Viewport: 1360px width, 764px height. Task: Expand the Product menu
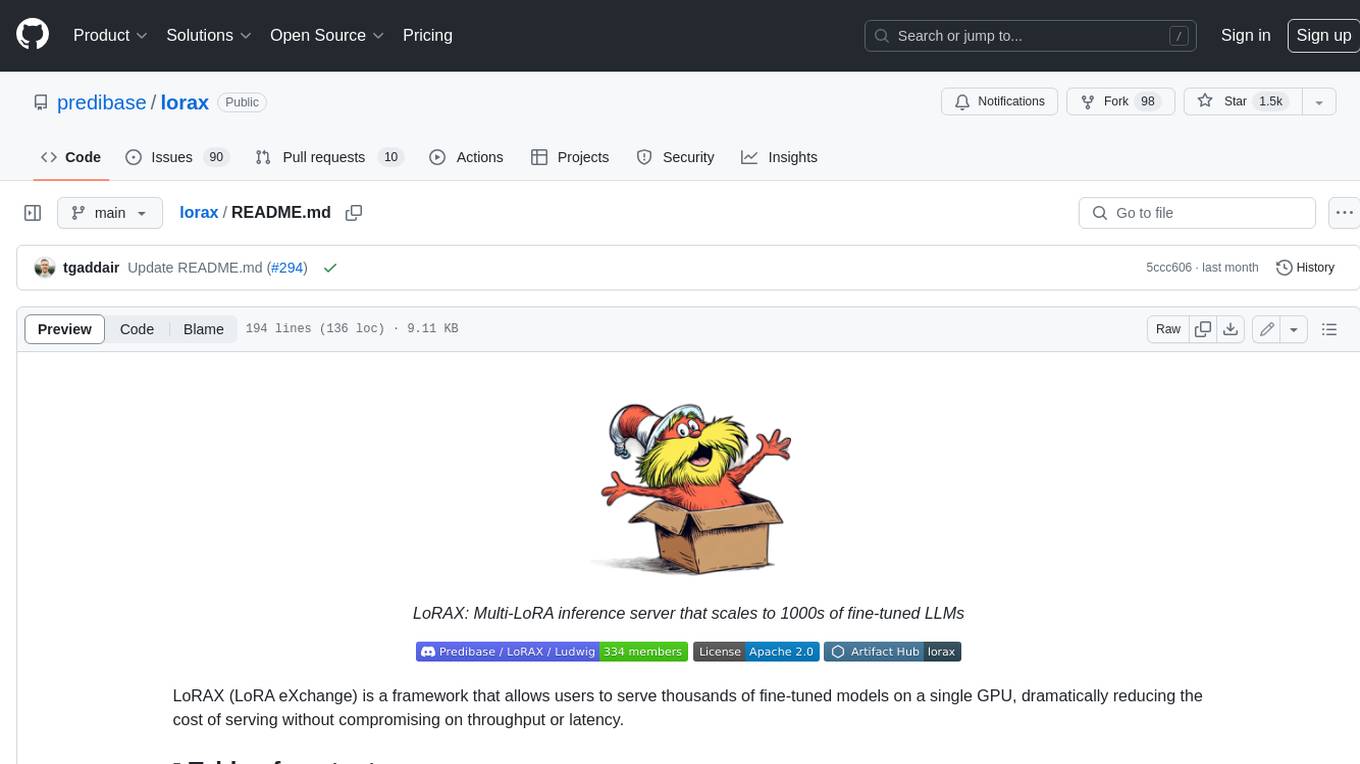point(110,35)
